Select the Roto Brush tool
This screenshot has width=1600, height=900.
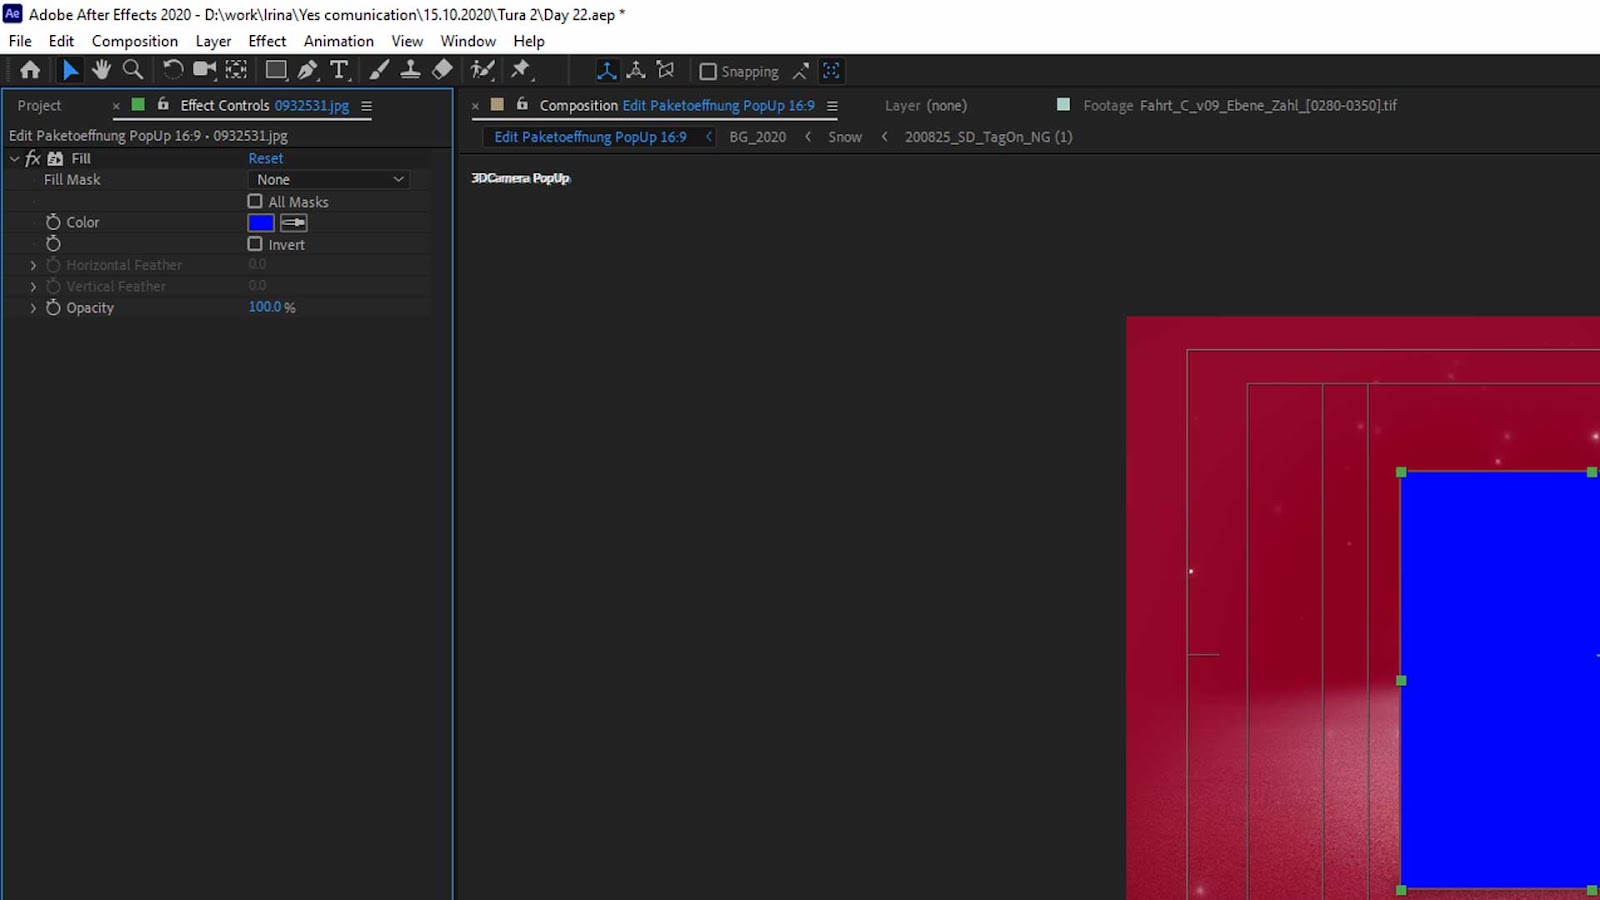point(483,70)
